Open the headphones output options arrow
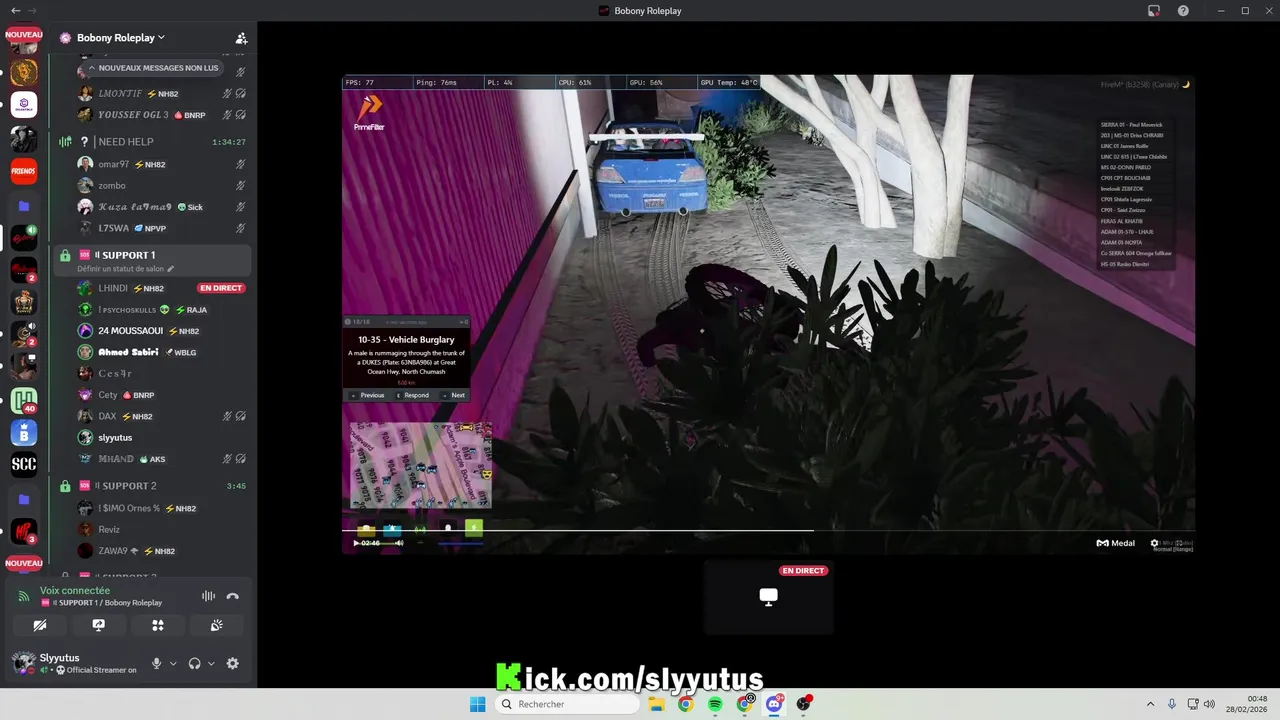Viewport: 1280px width, 720px height. click(x=211, y=663)
